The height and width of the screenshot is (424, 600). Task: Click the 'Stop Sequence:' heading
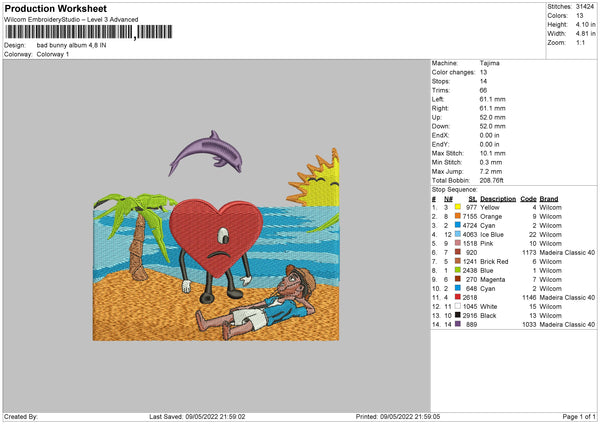(455, 189)
